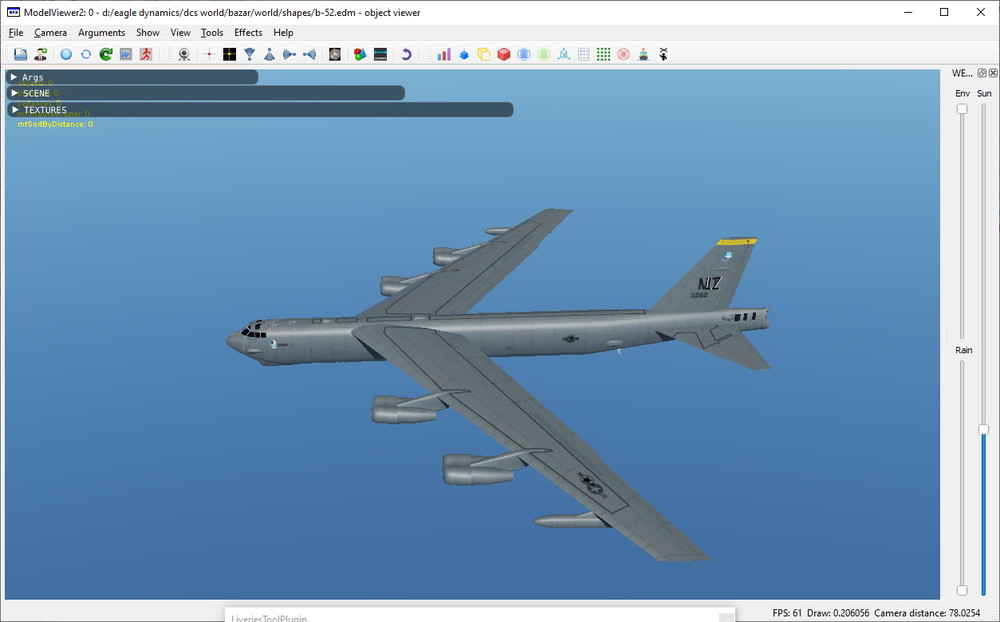Viewport: 1000px width, 622px height.
Task: Open the File menu
Action: click(16, 33)
